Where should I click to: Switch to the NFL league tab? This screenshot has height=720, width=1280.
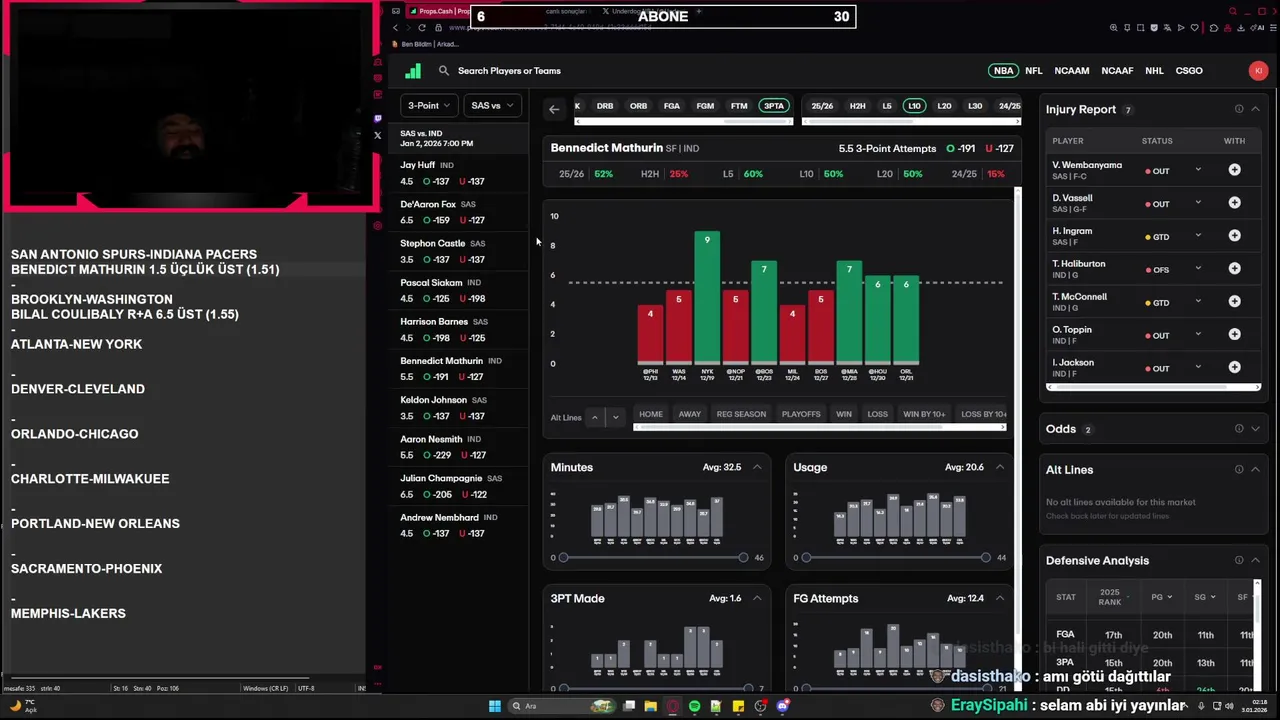(x=1034, y=71)
